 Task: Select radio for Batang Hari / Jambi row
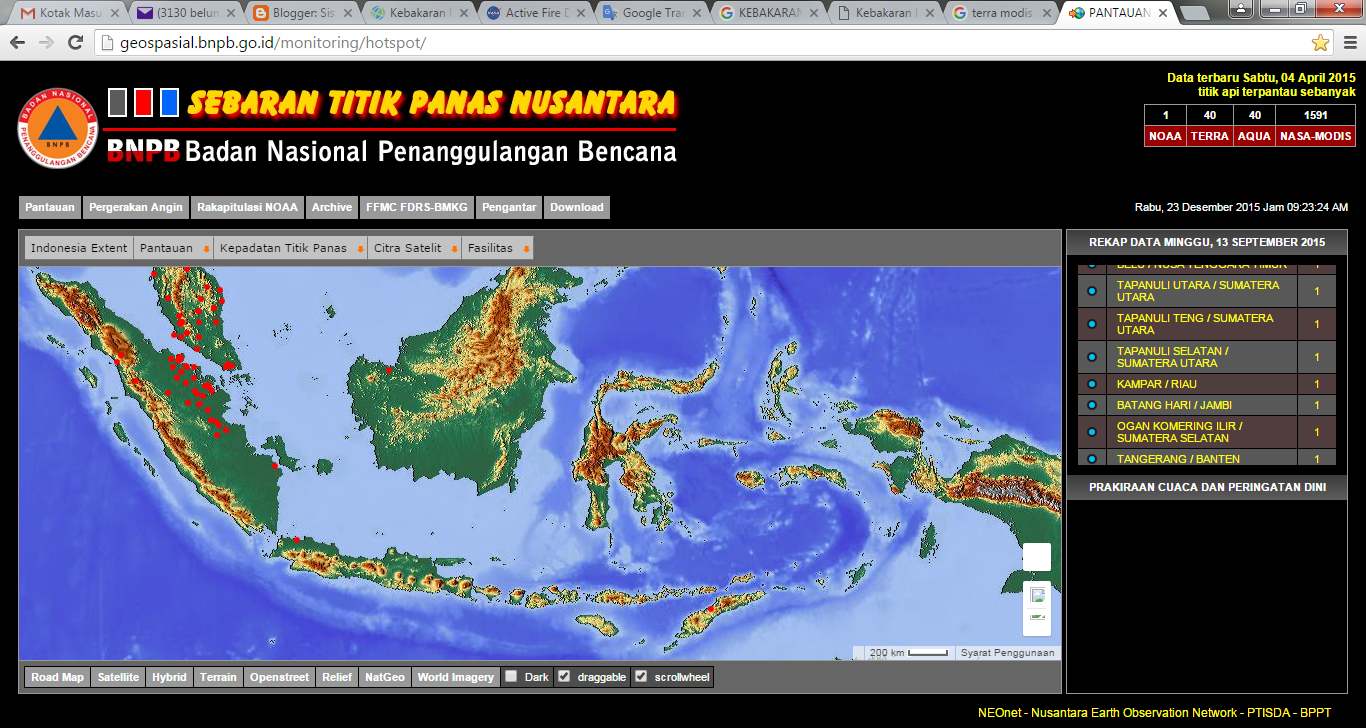pyautogui.click(x=1092, y=405)
